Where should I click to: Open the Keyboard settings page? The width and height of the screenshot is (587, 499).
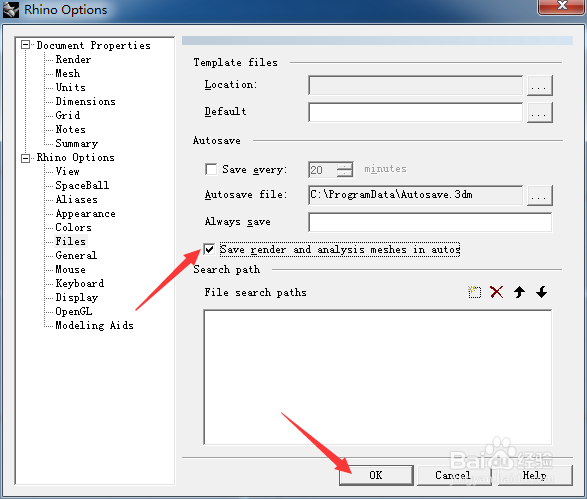pyautogui.click(x=80, y=283)
